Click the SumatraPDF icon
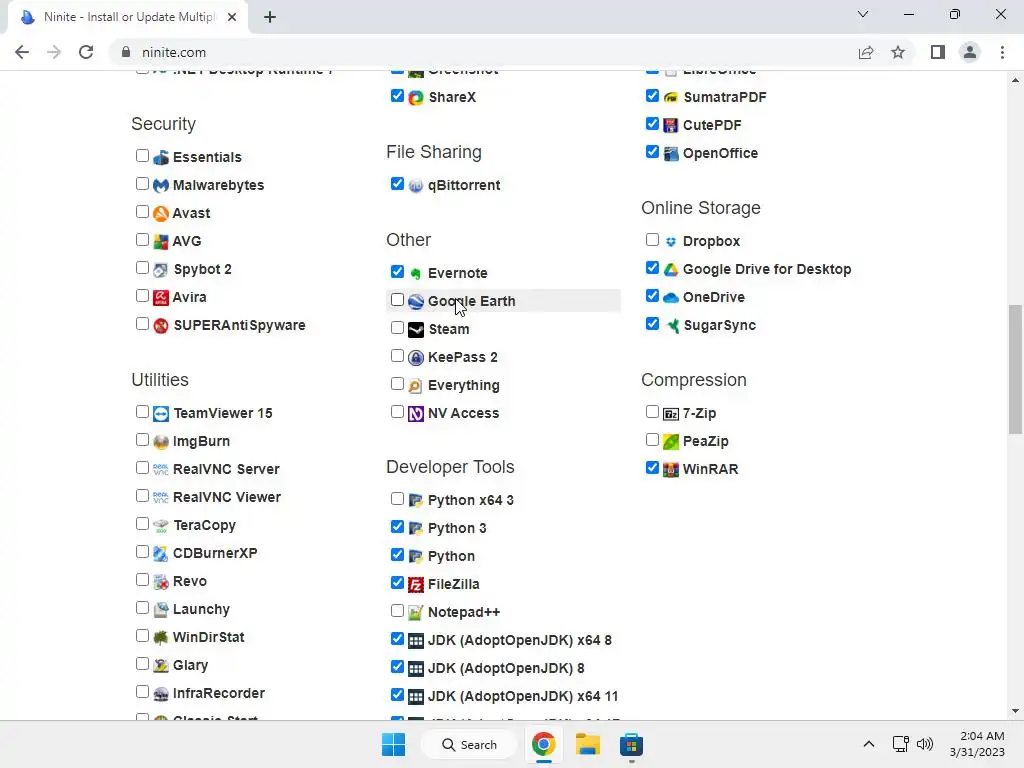 (x=671, y=97)
